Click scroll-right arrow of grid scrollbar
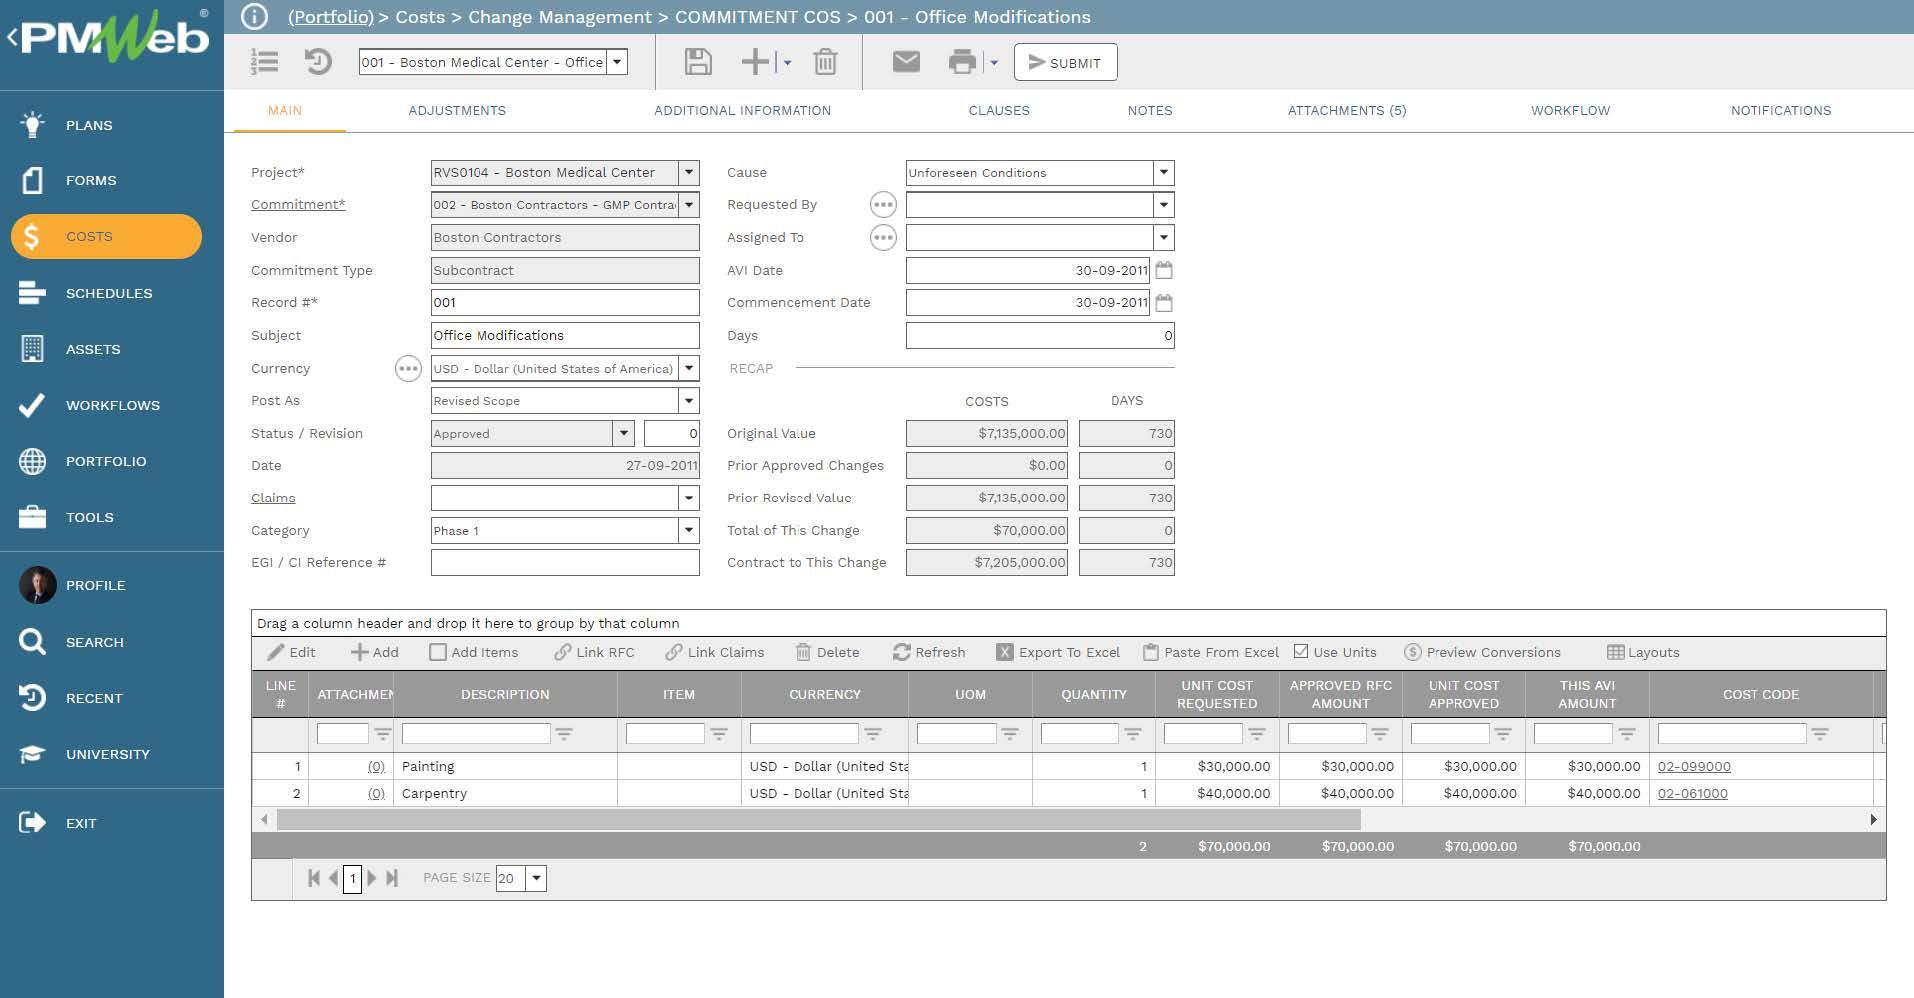This screenshot has height=998, width=1914. click(x=1873, y=820)
